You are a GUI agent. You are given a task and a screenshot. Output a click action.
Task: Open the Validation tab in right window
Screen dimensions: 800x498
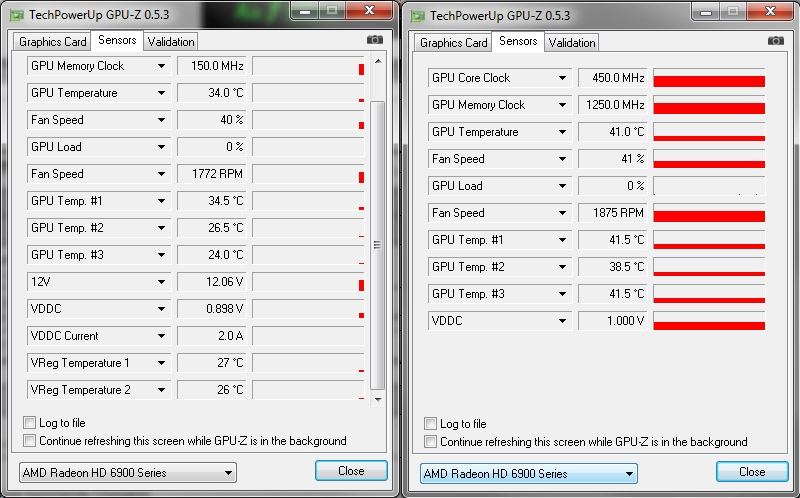[572, 43]
